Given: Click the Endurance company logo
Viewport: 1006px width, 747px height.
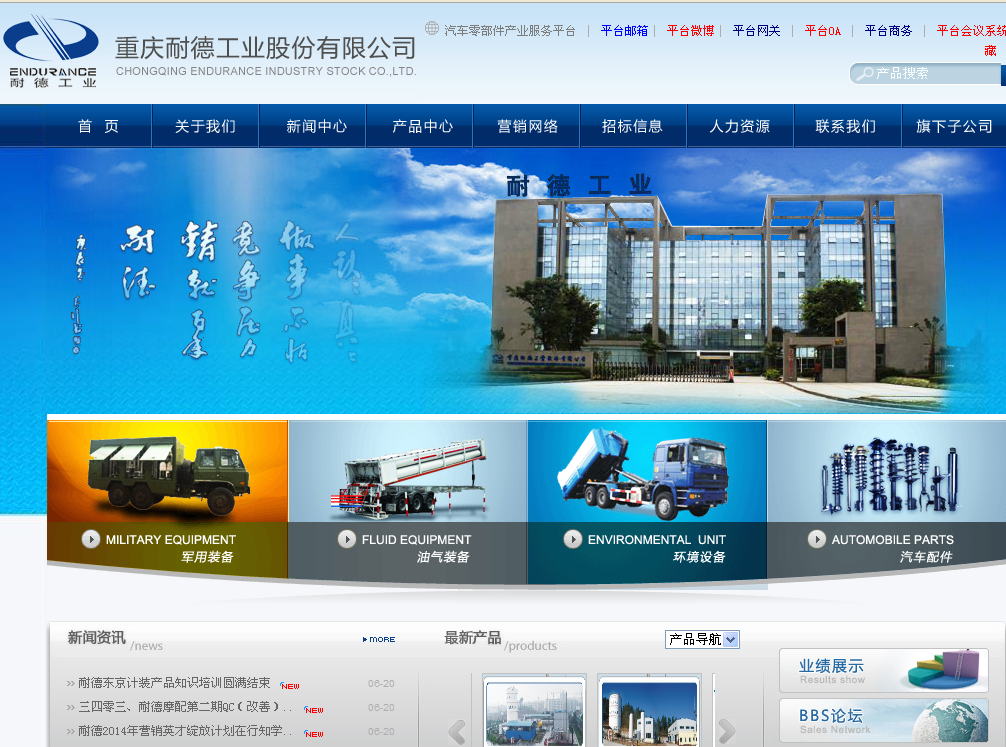Looking at the screenshot, I should coord(51,52).
